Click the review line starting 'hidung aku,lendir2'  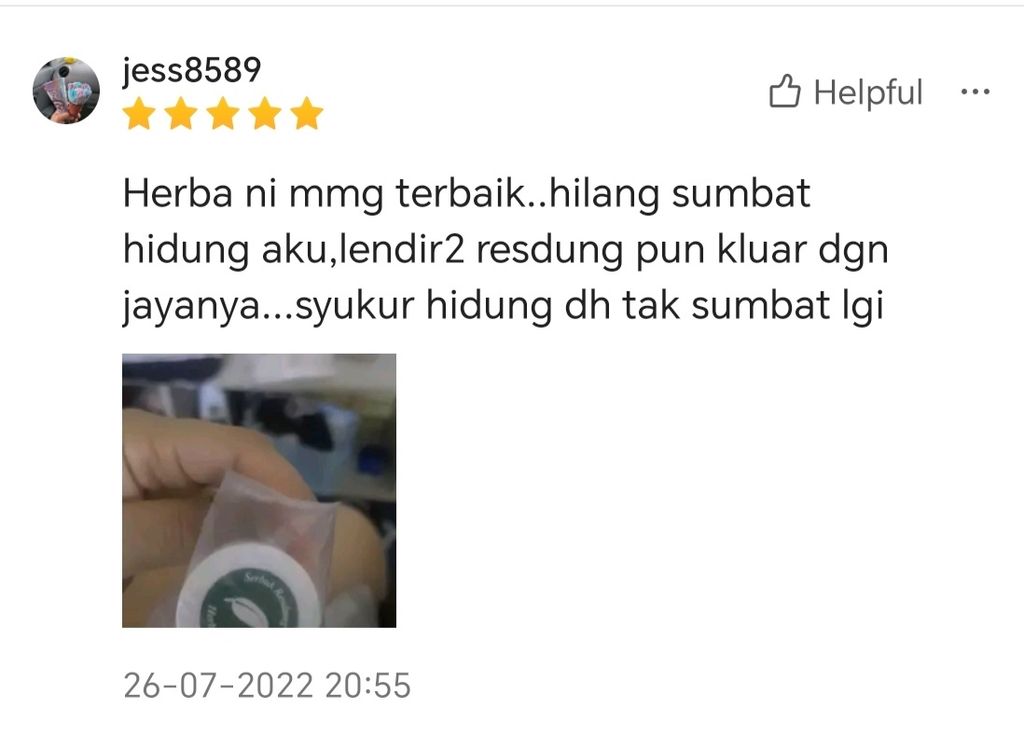(x=506, y=249)
